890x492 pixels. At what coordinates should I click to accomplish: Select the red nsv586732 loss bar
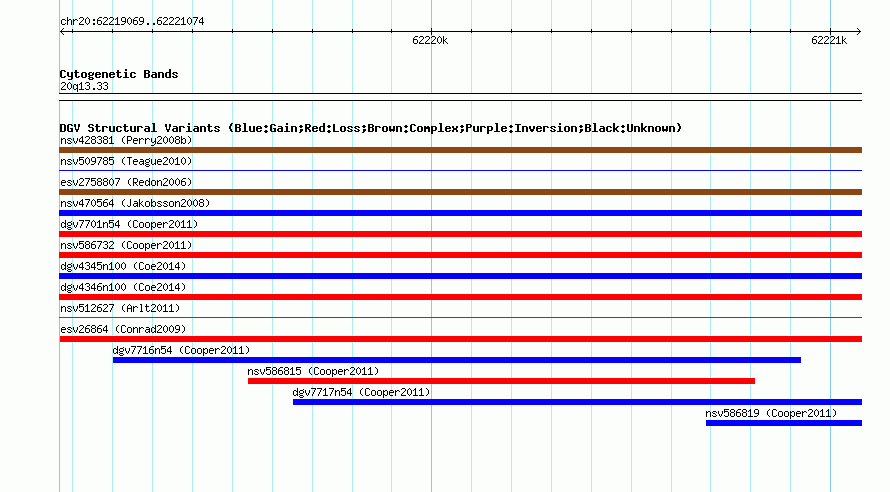click(460, 255)
